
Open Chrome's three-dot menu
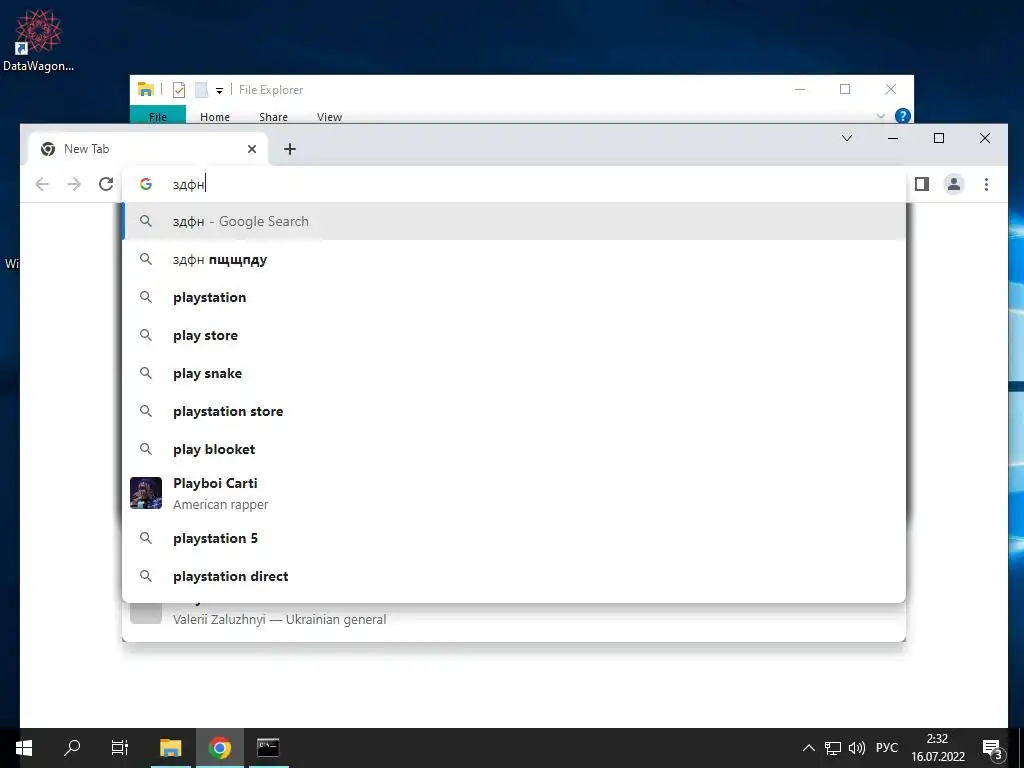[x=986, y=184]
